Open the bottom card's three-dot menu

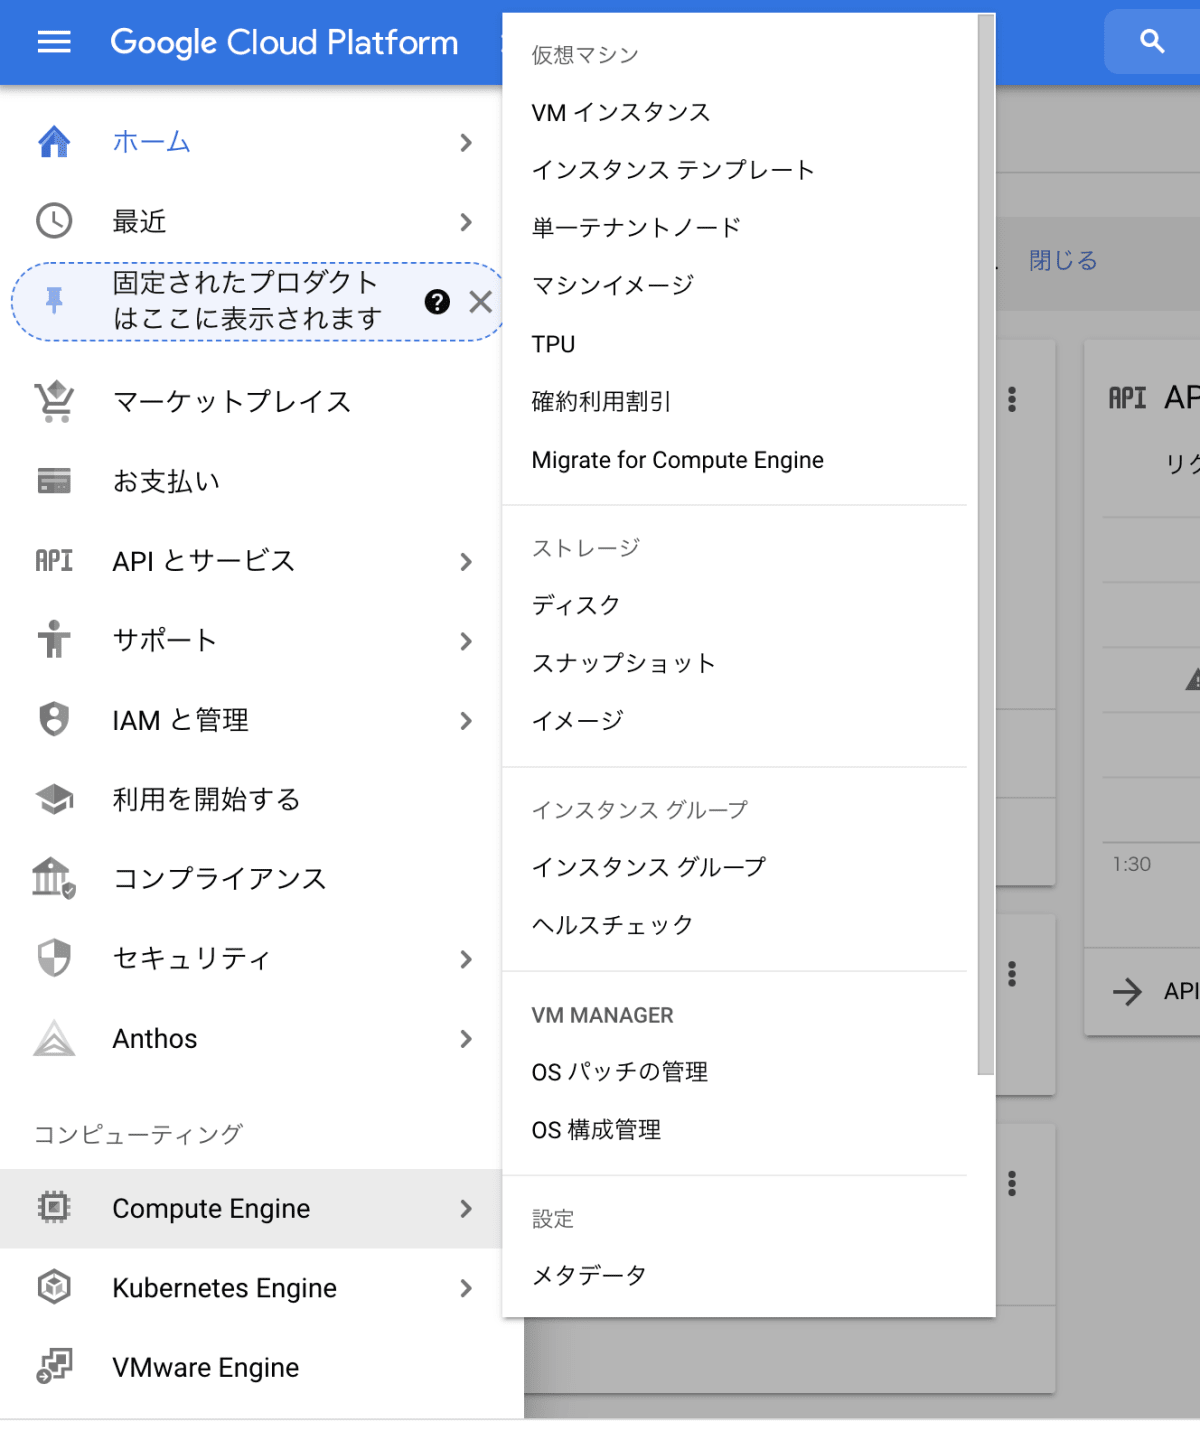(x=1012, y=1184)
